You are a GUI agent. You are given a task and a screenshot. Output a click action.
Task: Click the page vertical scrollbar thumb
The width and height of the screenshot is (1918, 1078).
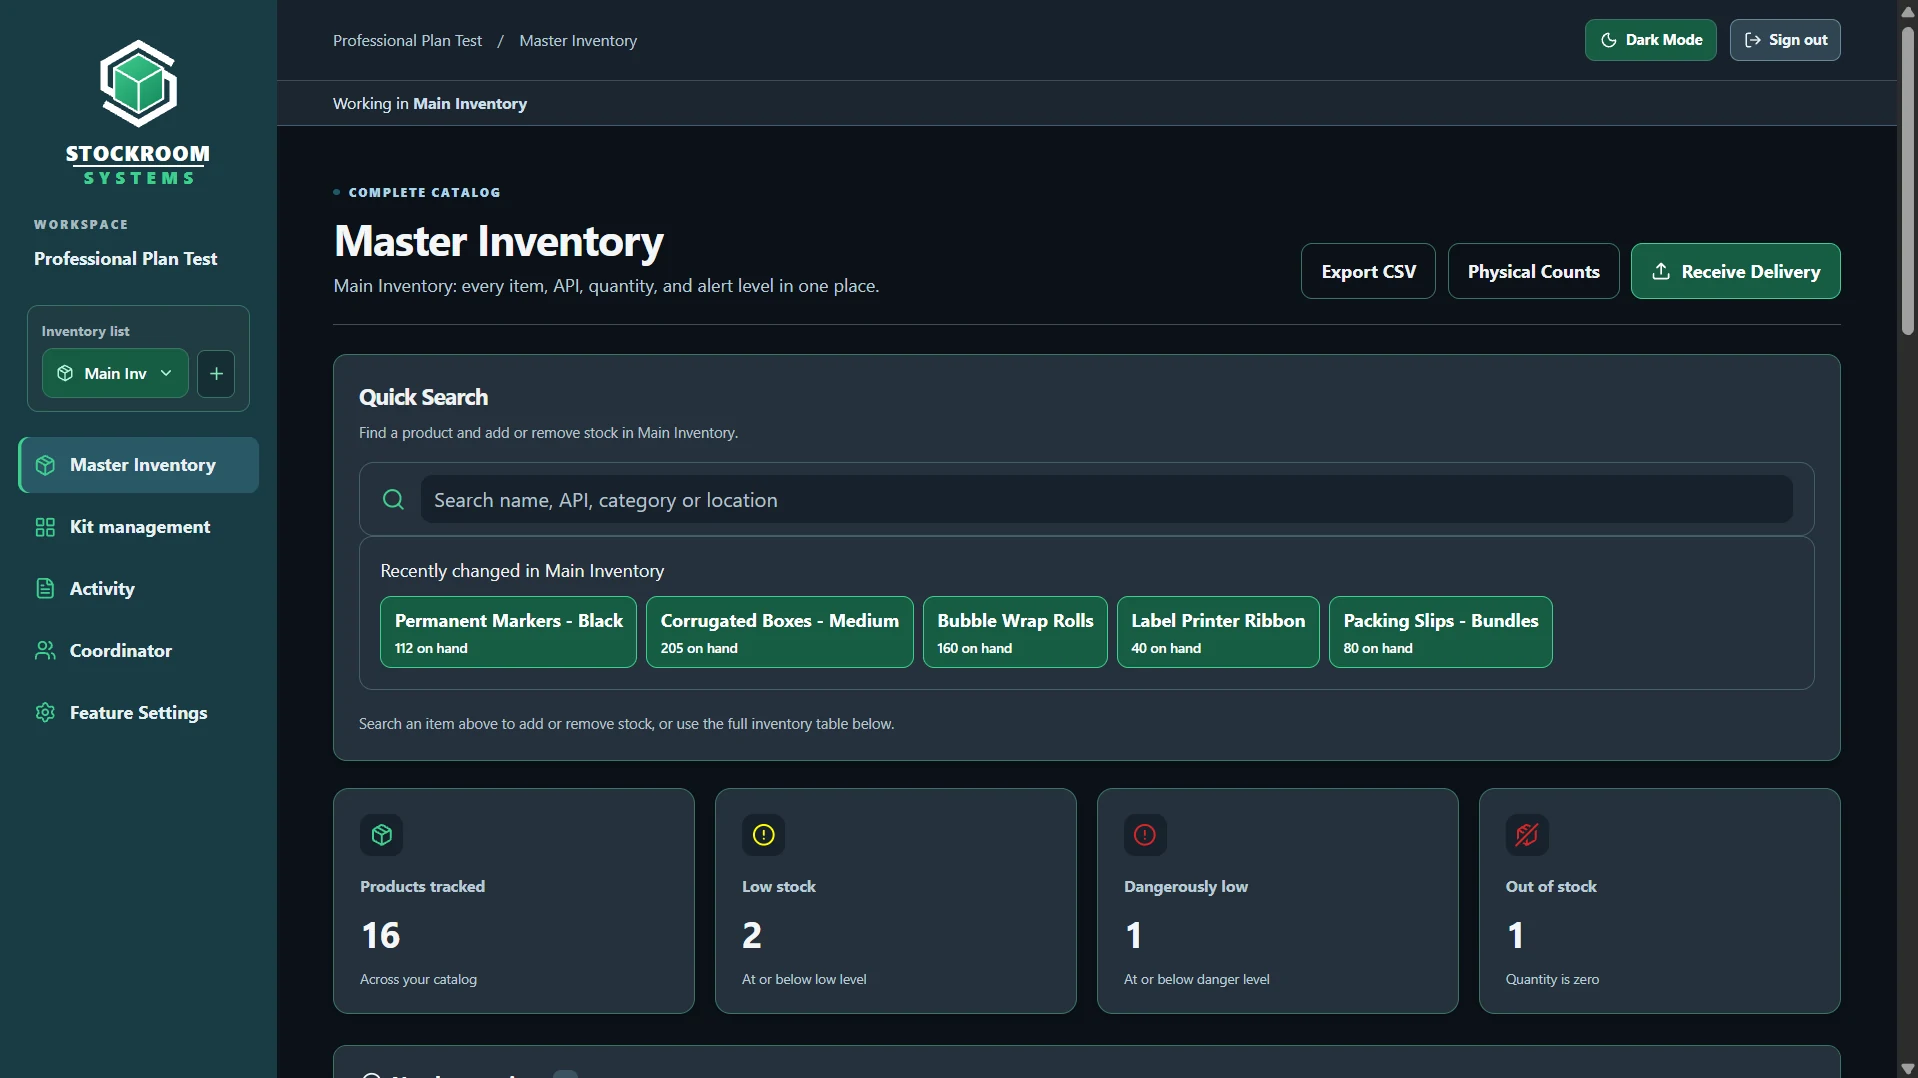pyautogui.click(x=1908, y=180)
